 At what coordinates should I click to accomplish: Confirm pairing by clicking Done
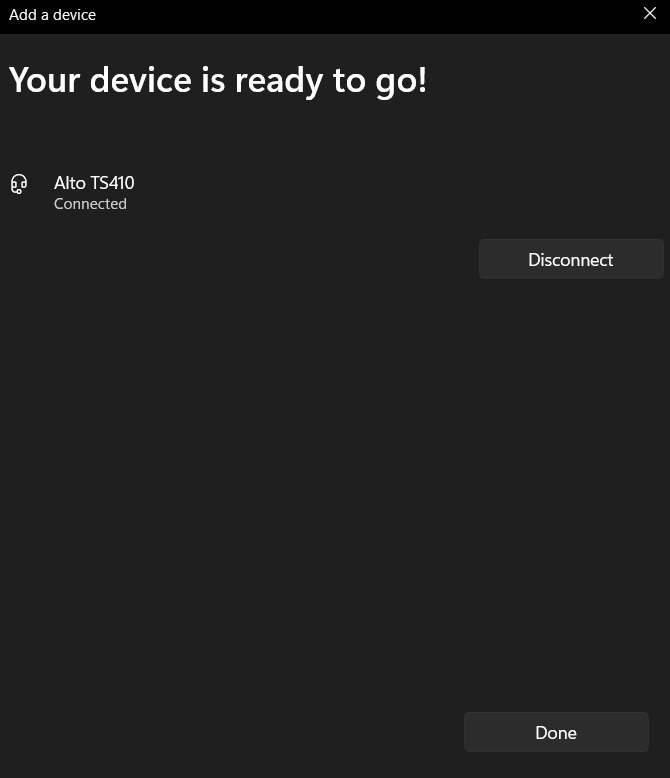click(x=556, y=732)
